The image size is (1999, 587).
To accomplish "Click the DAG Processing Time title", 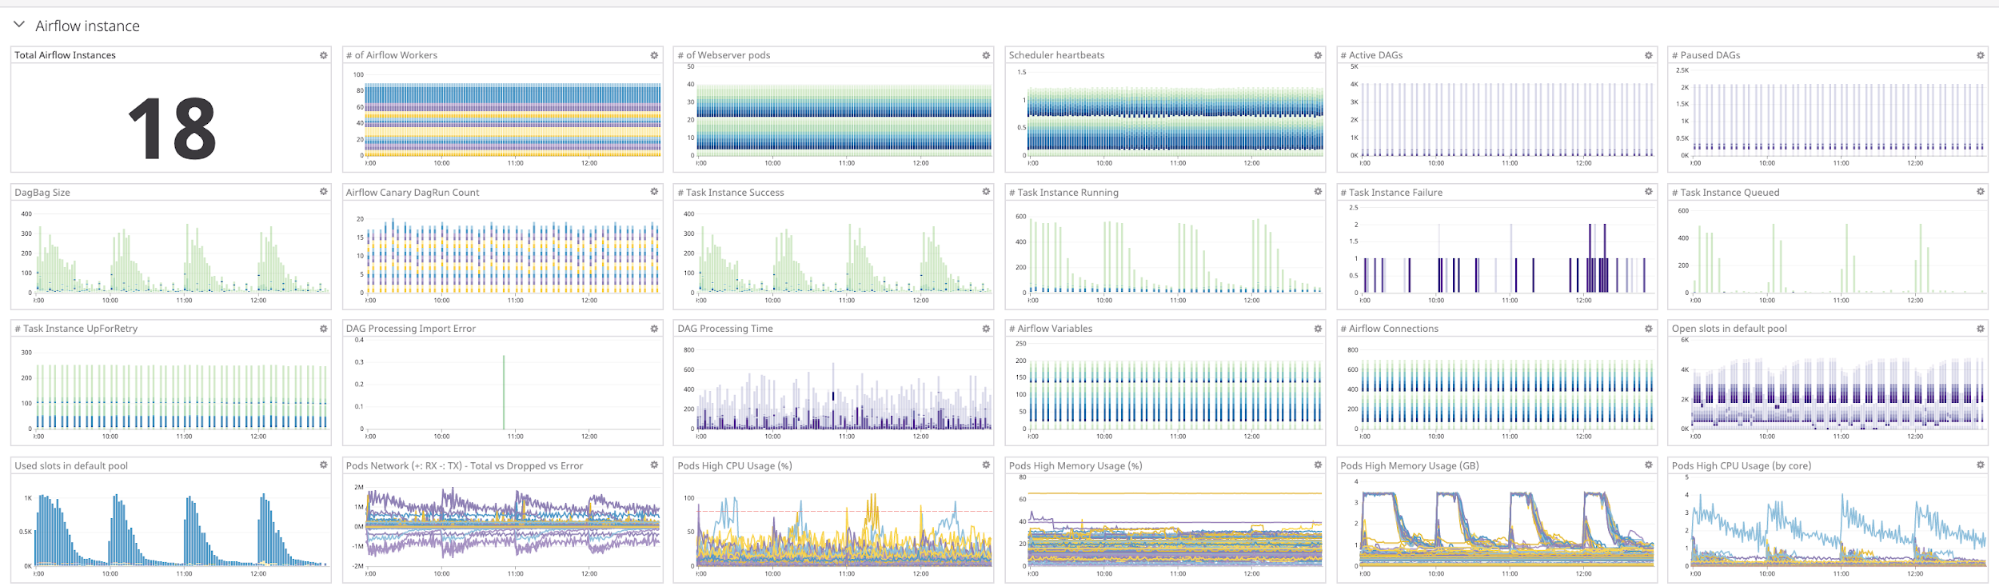I will pyautogui.click(x=725, y=328).
